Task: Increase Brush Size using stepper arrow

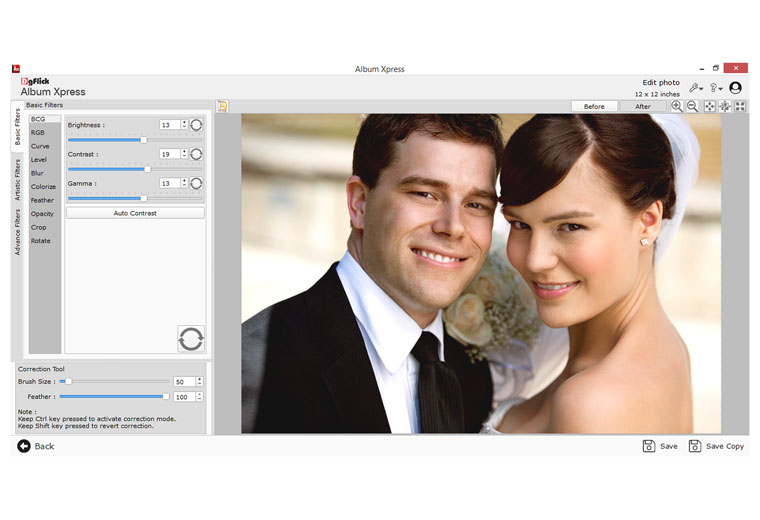Action: pos(200,378)
